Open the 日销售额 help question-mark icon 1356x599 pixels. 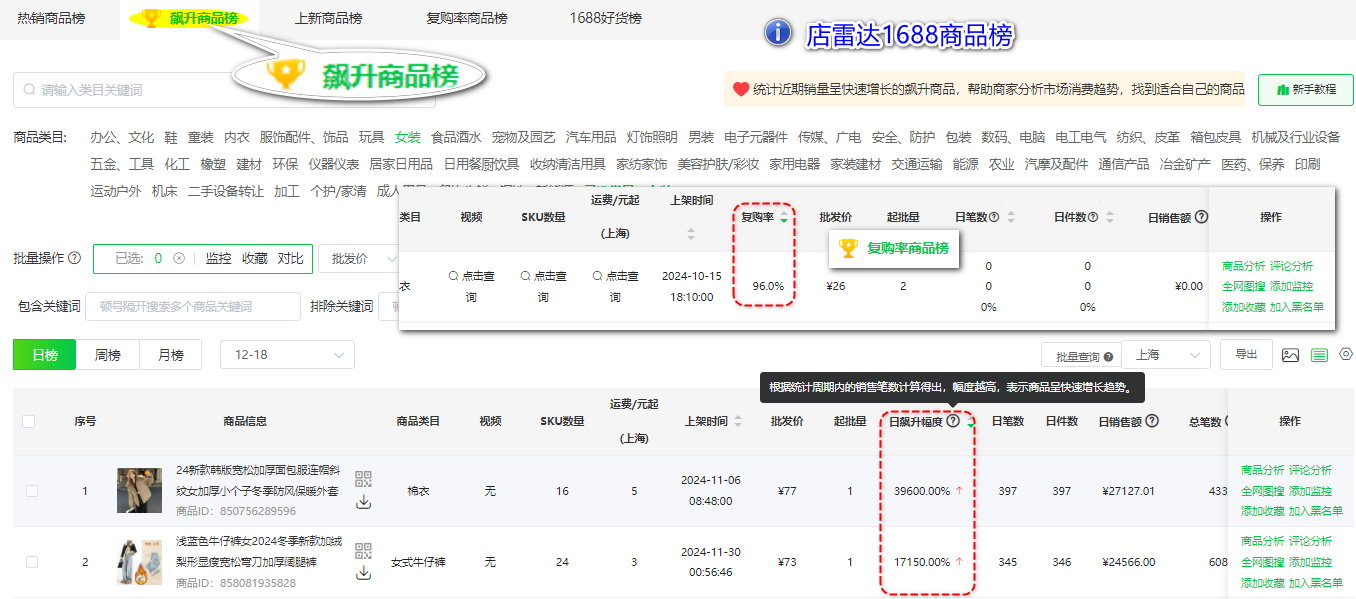point(1152,421)
